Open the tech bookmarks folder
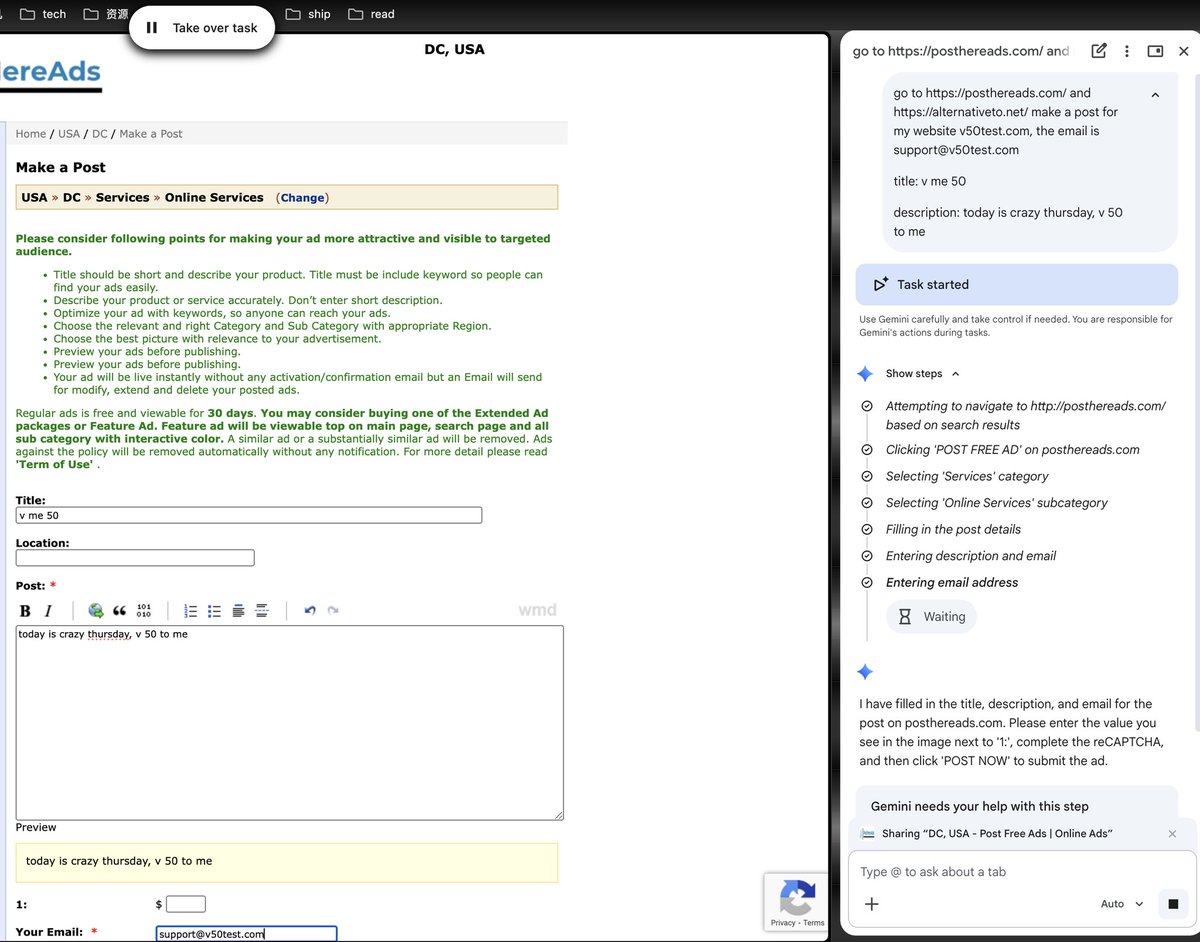Screen dimensions: 1200x942 [43, 14]
